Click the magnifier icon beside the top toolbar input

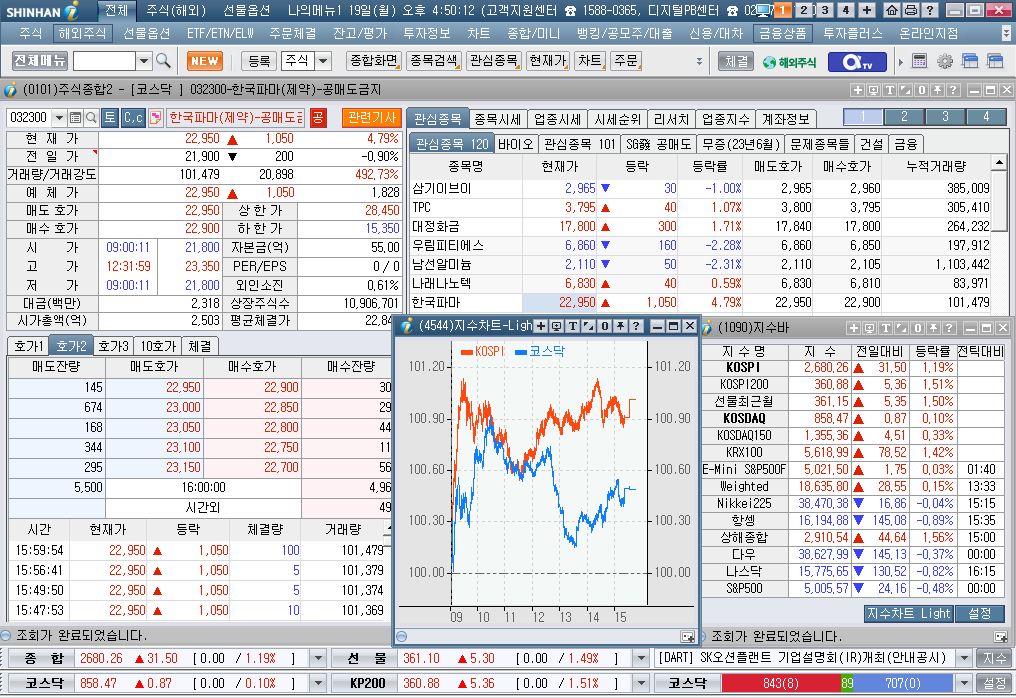point(163,61)
